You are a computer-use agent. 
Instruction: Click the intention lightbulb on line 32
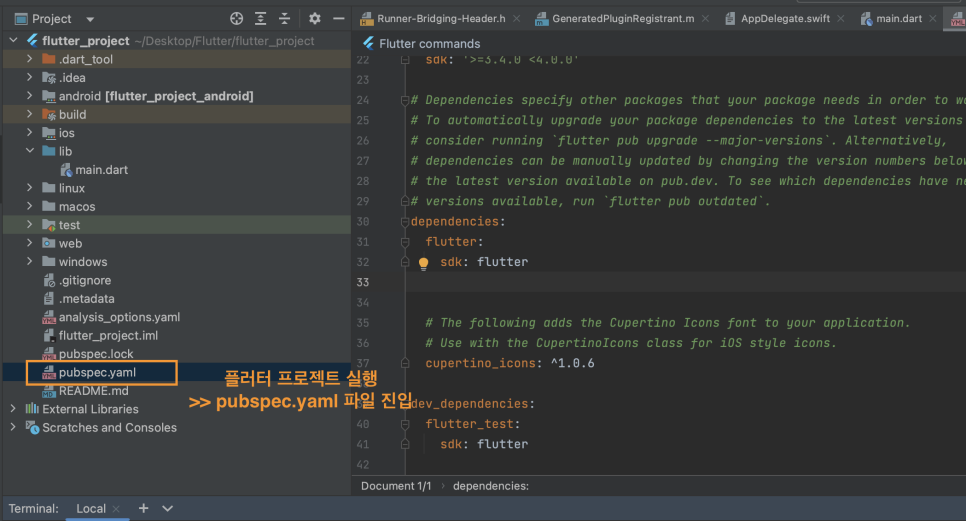(x=424, y=263)
